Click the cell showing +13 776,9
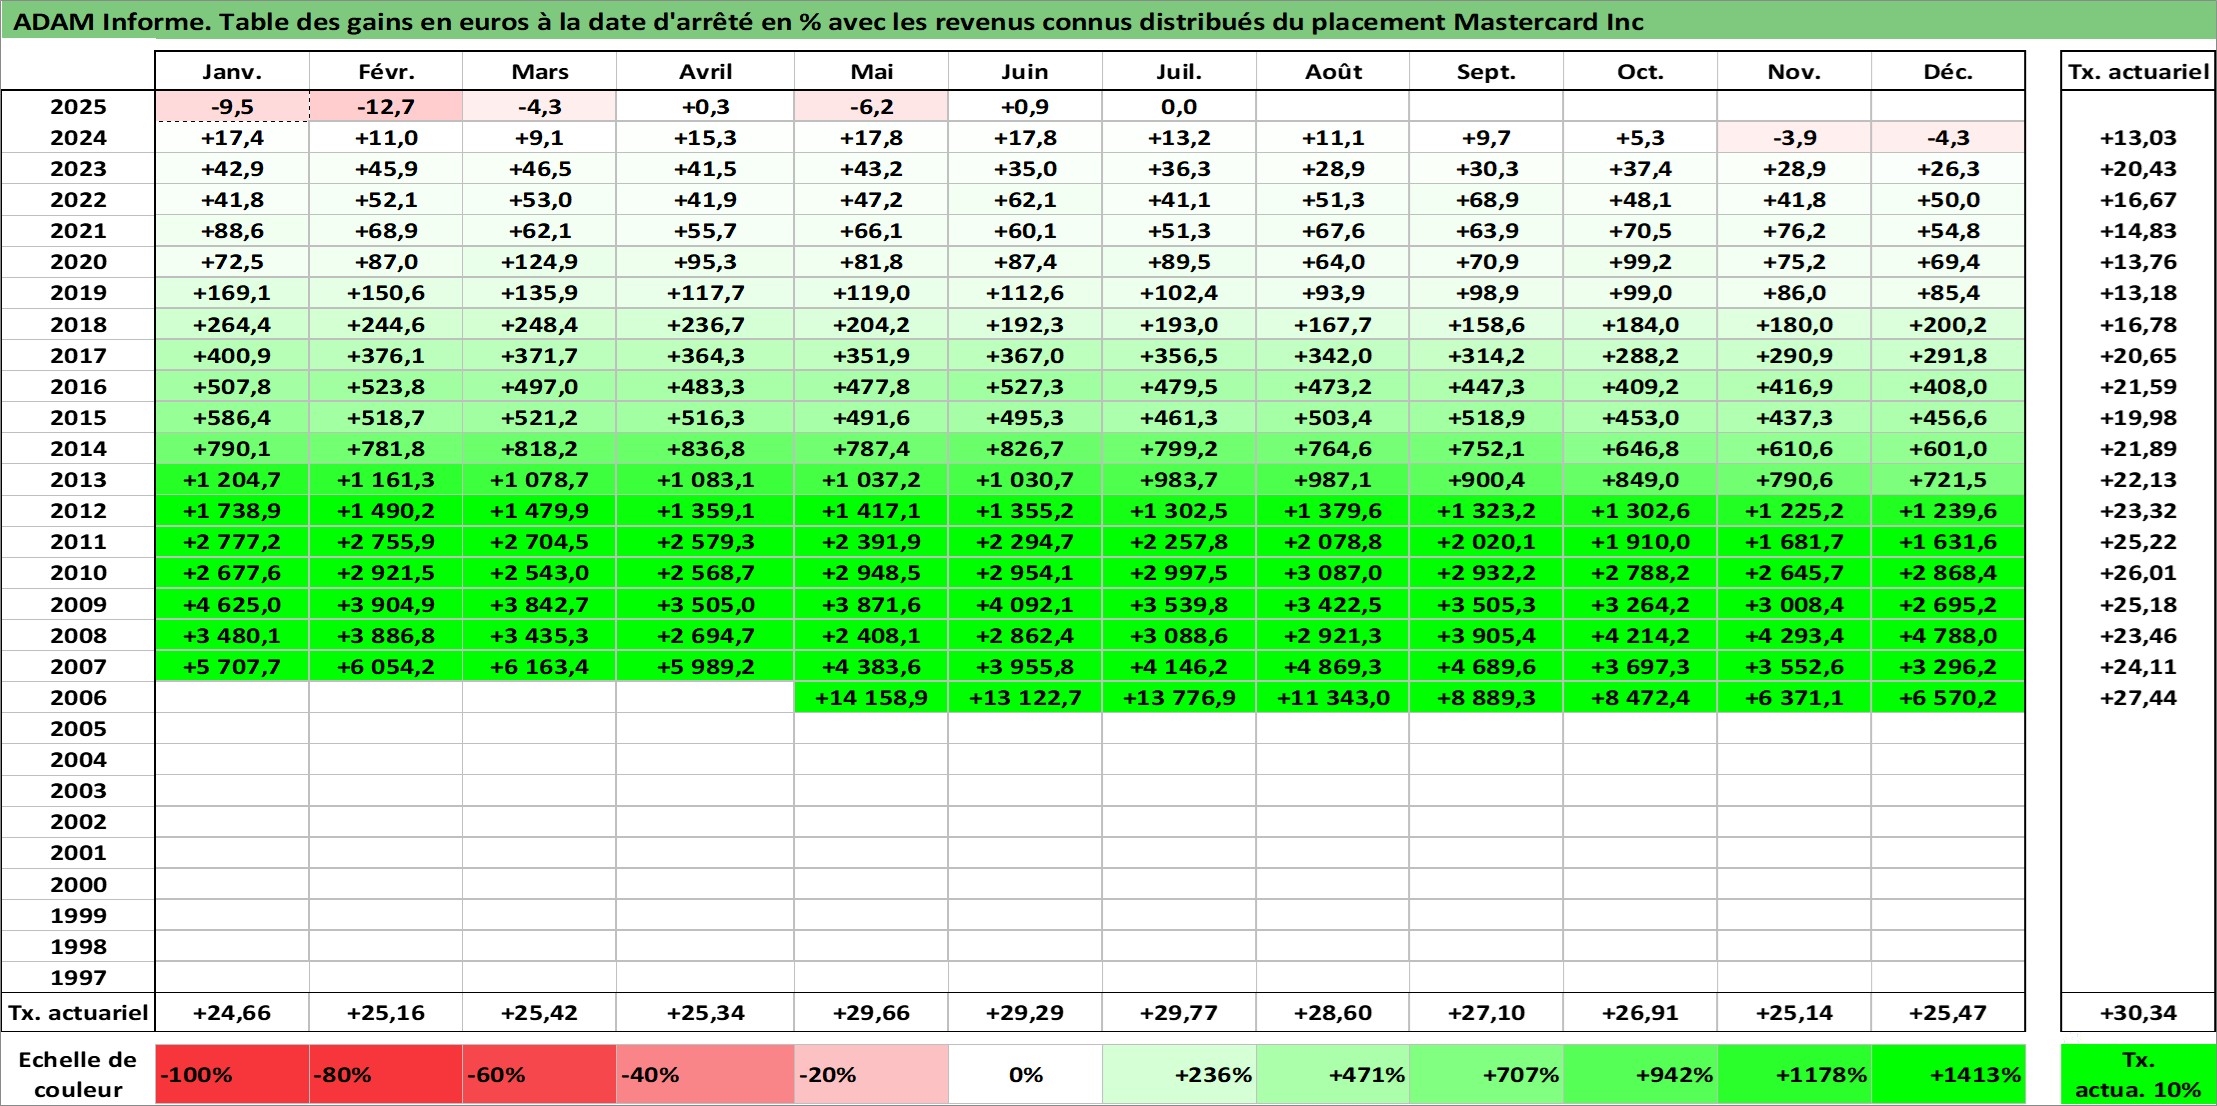 tap(1180, 698)
